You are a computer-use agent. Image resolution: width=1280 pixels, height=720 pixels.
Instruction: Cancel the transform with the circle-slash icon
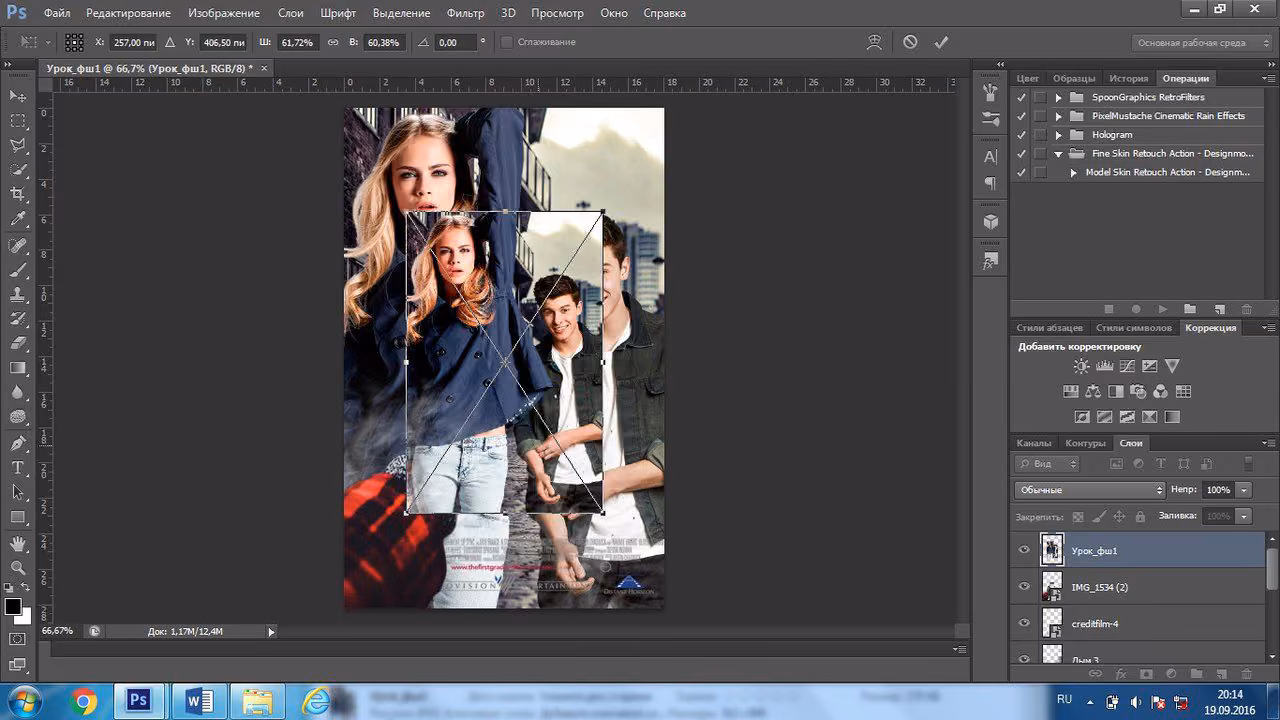click(x=910, y=42)
